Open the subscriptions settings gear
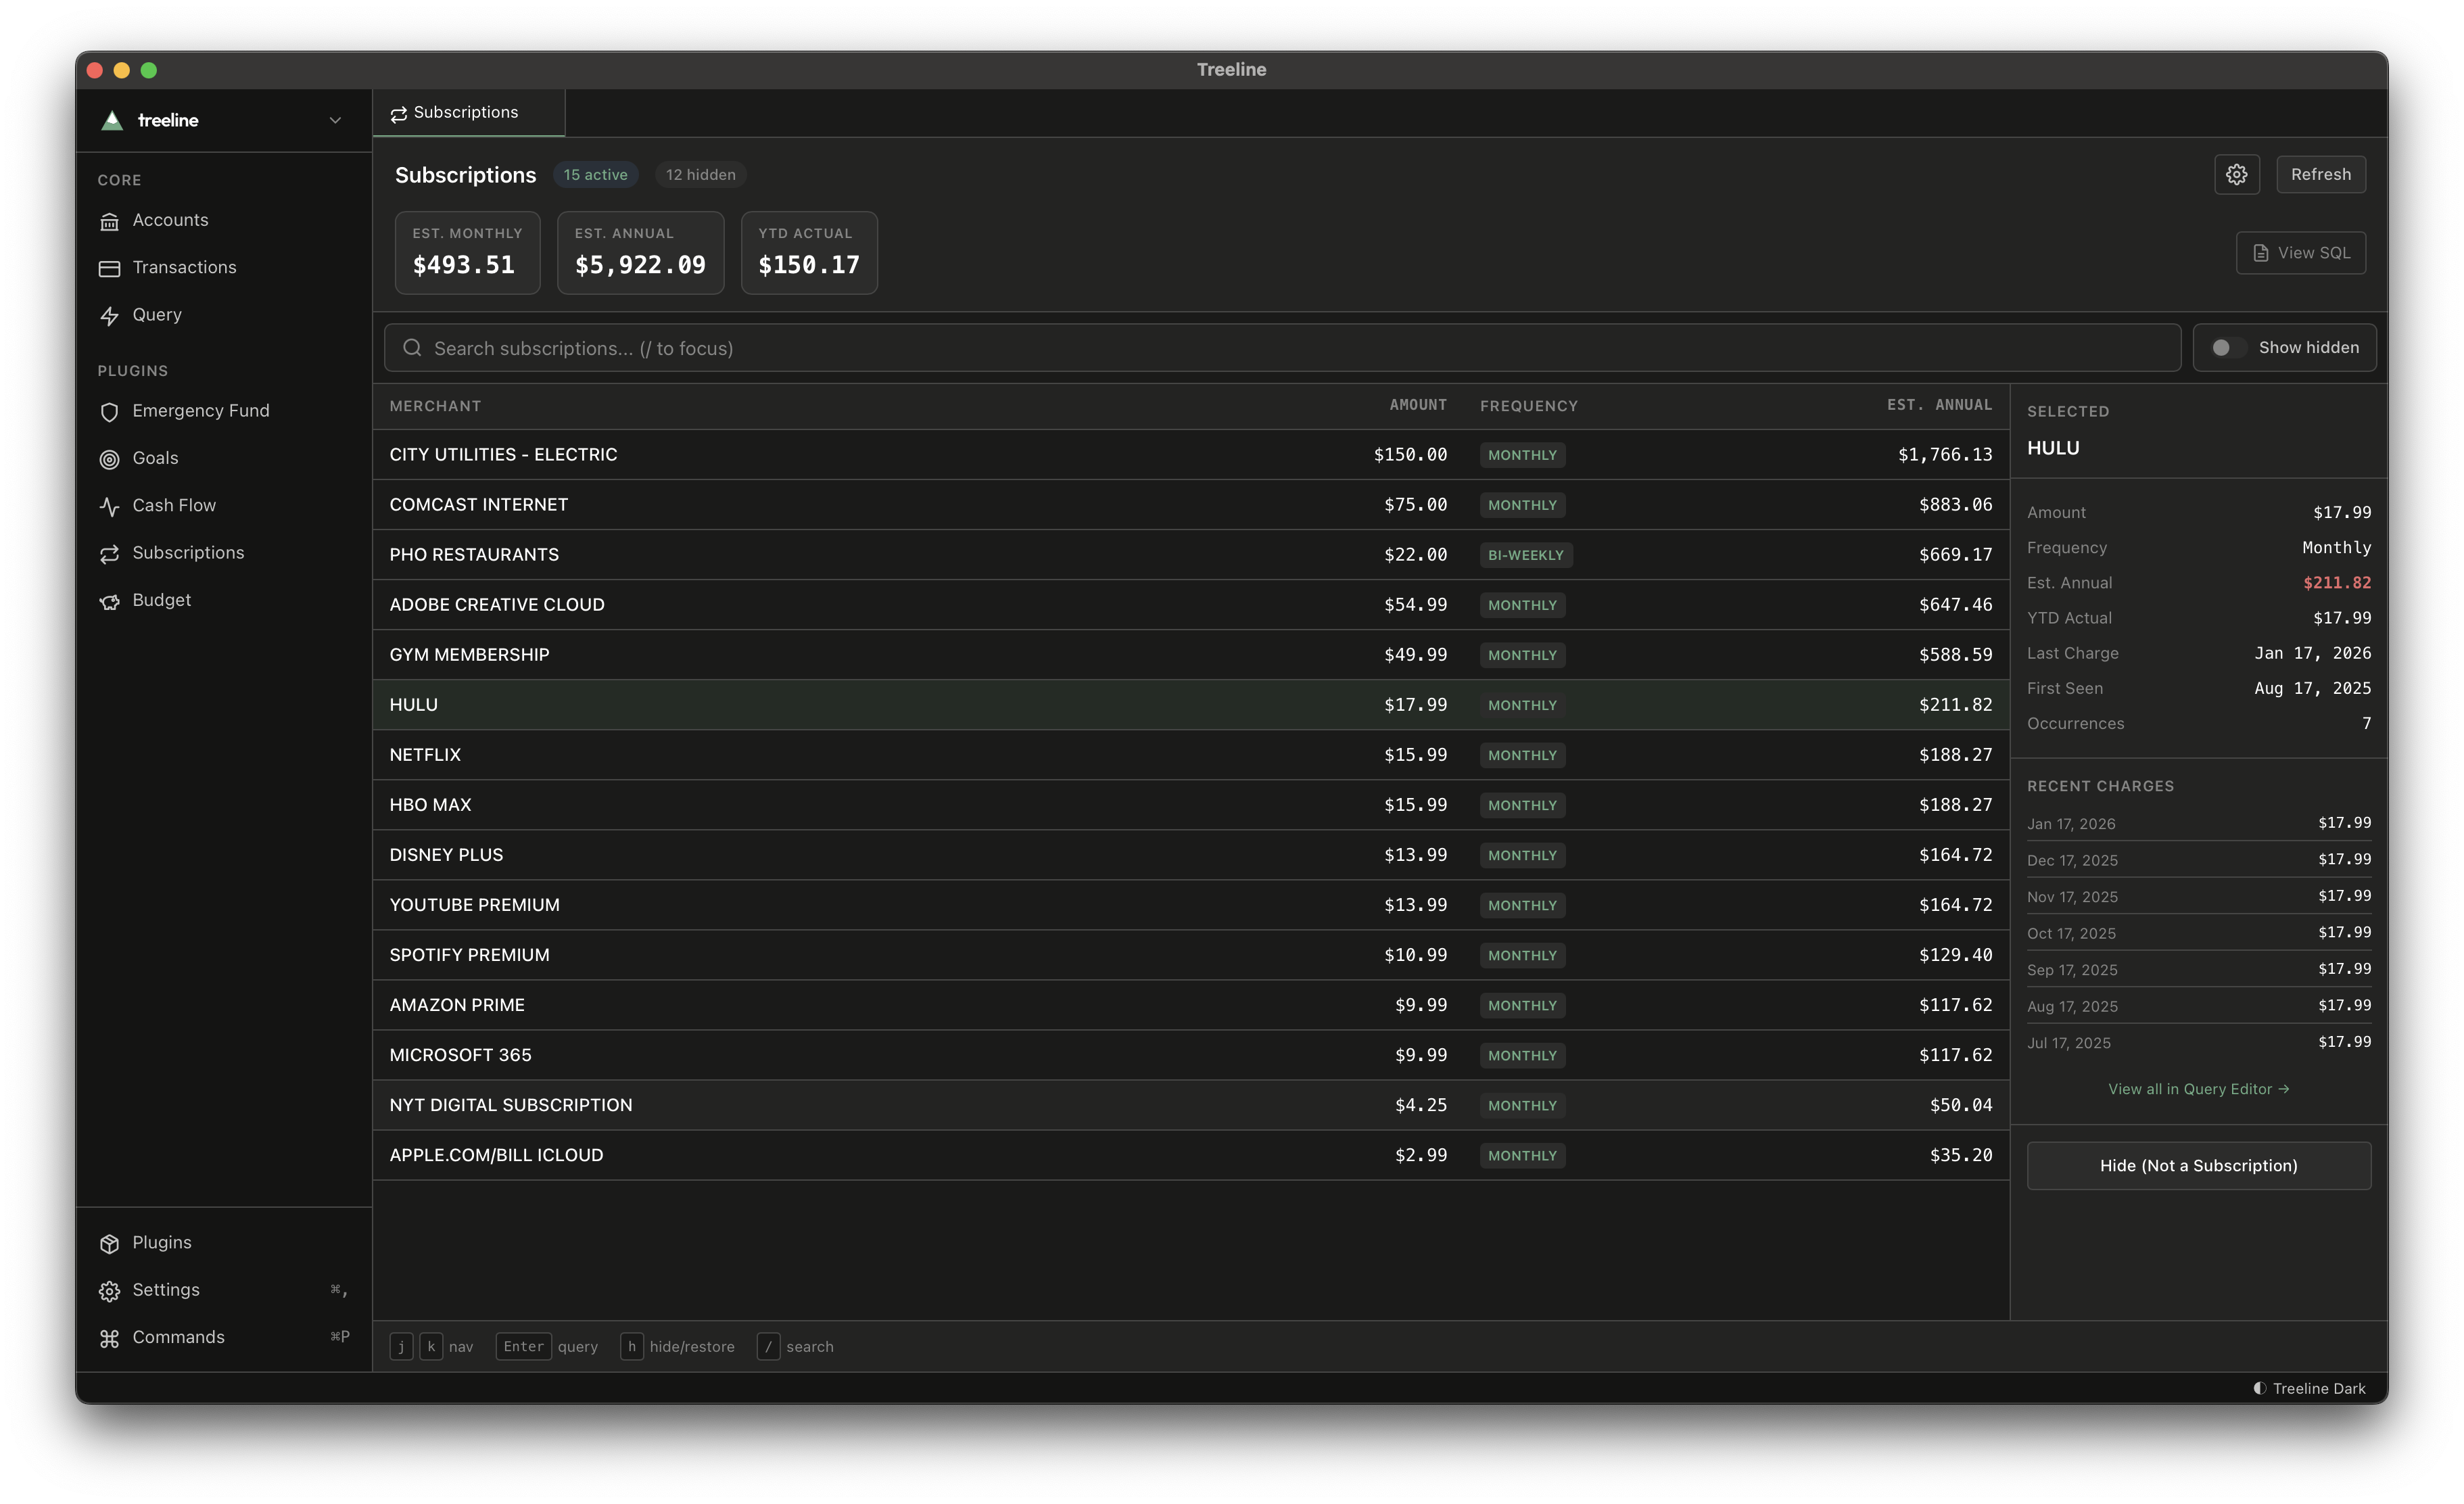 [x=2237, y=173]
